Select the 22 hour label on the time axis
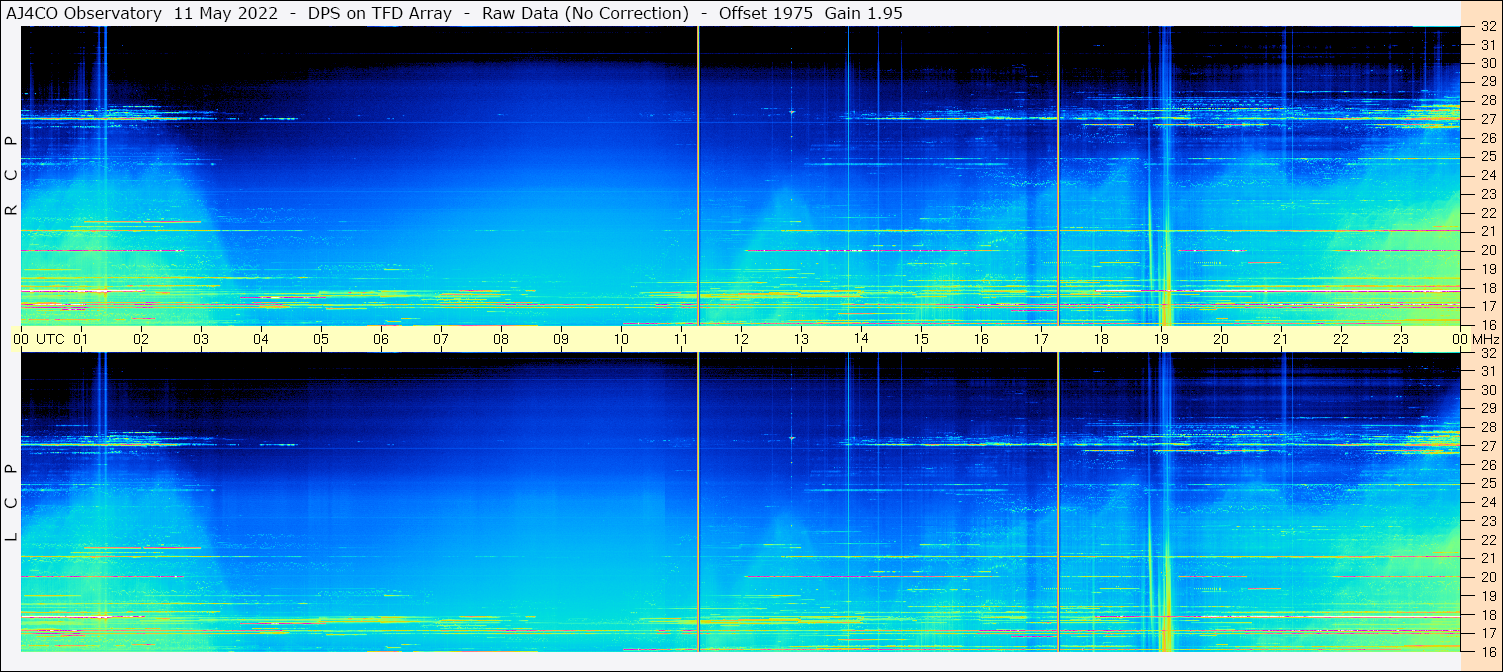 point(1341,339)
